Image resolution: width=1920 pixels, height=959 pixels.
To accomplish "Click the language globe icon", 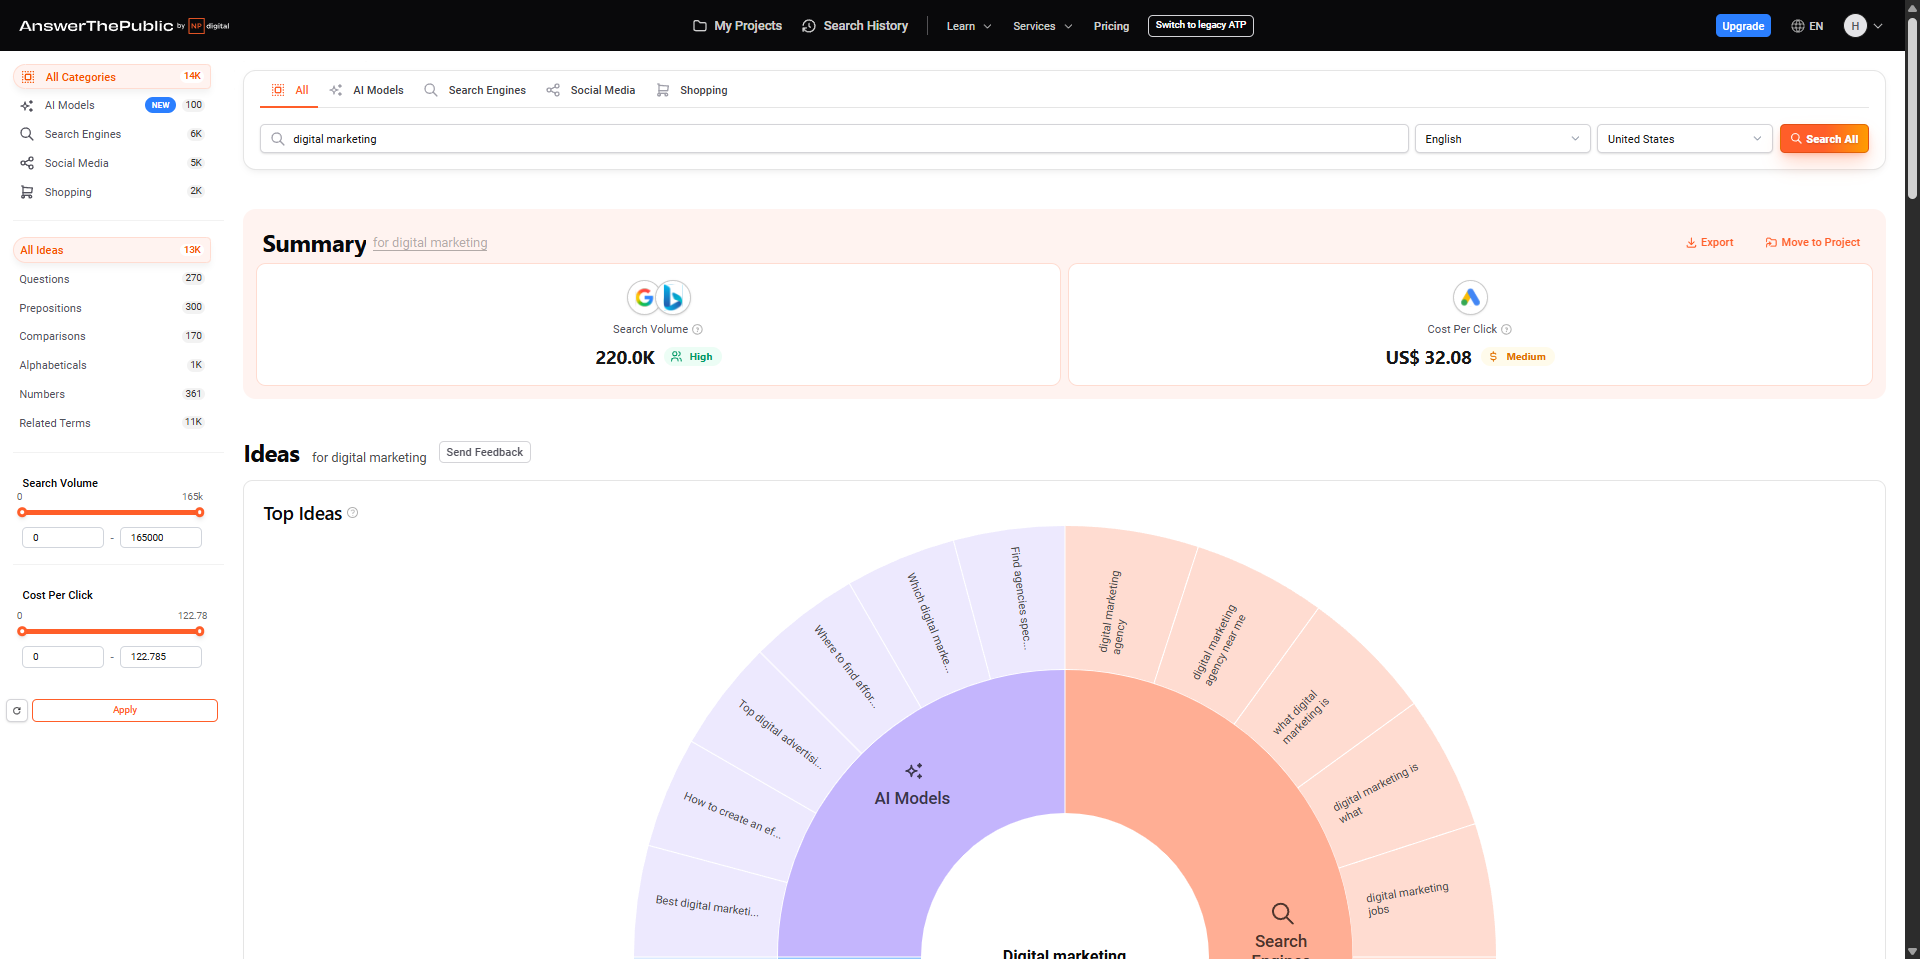I will (x=1797, y=26).
